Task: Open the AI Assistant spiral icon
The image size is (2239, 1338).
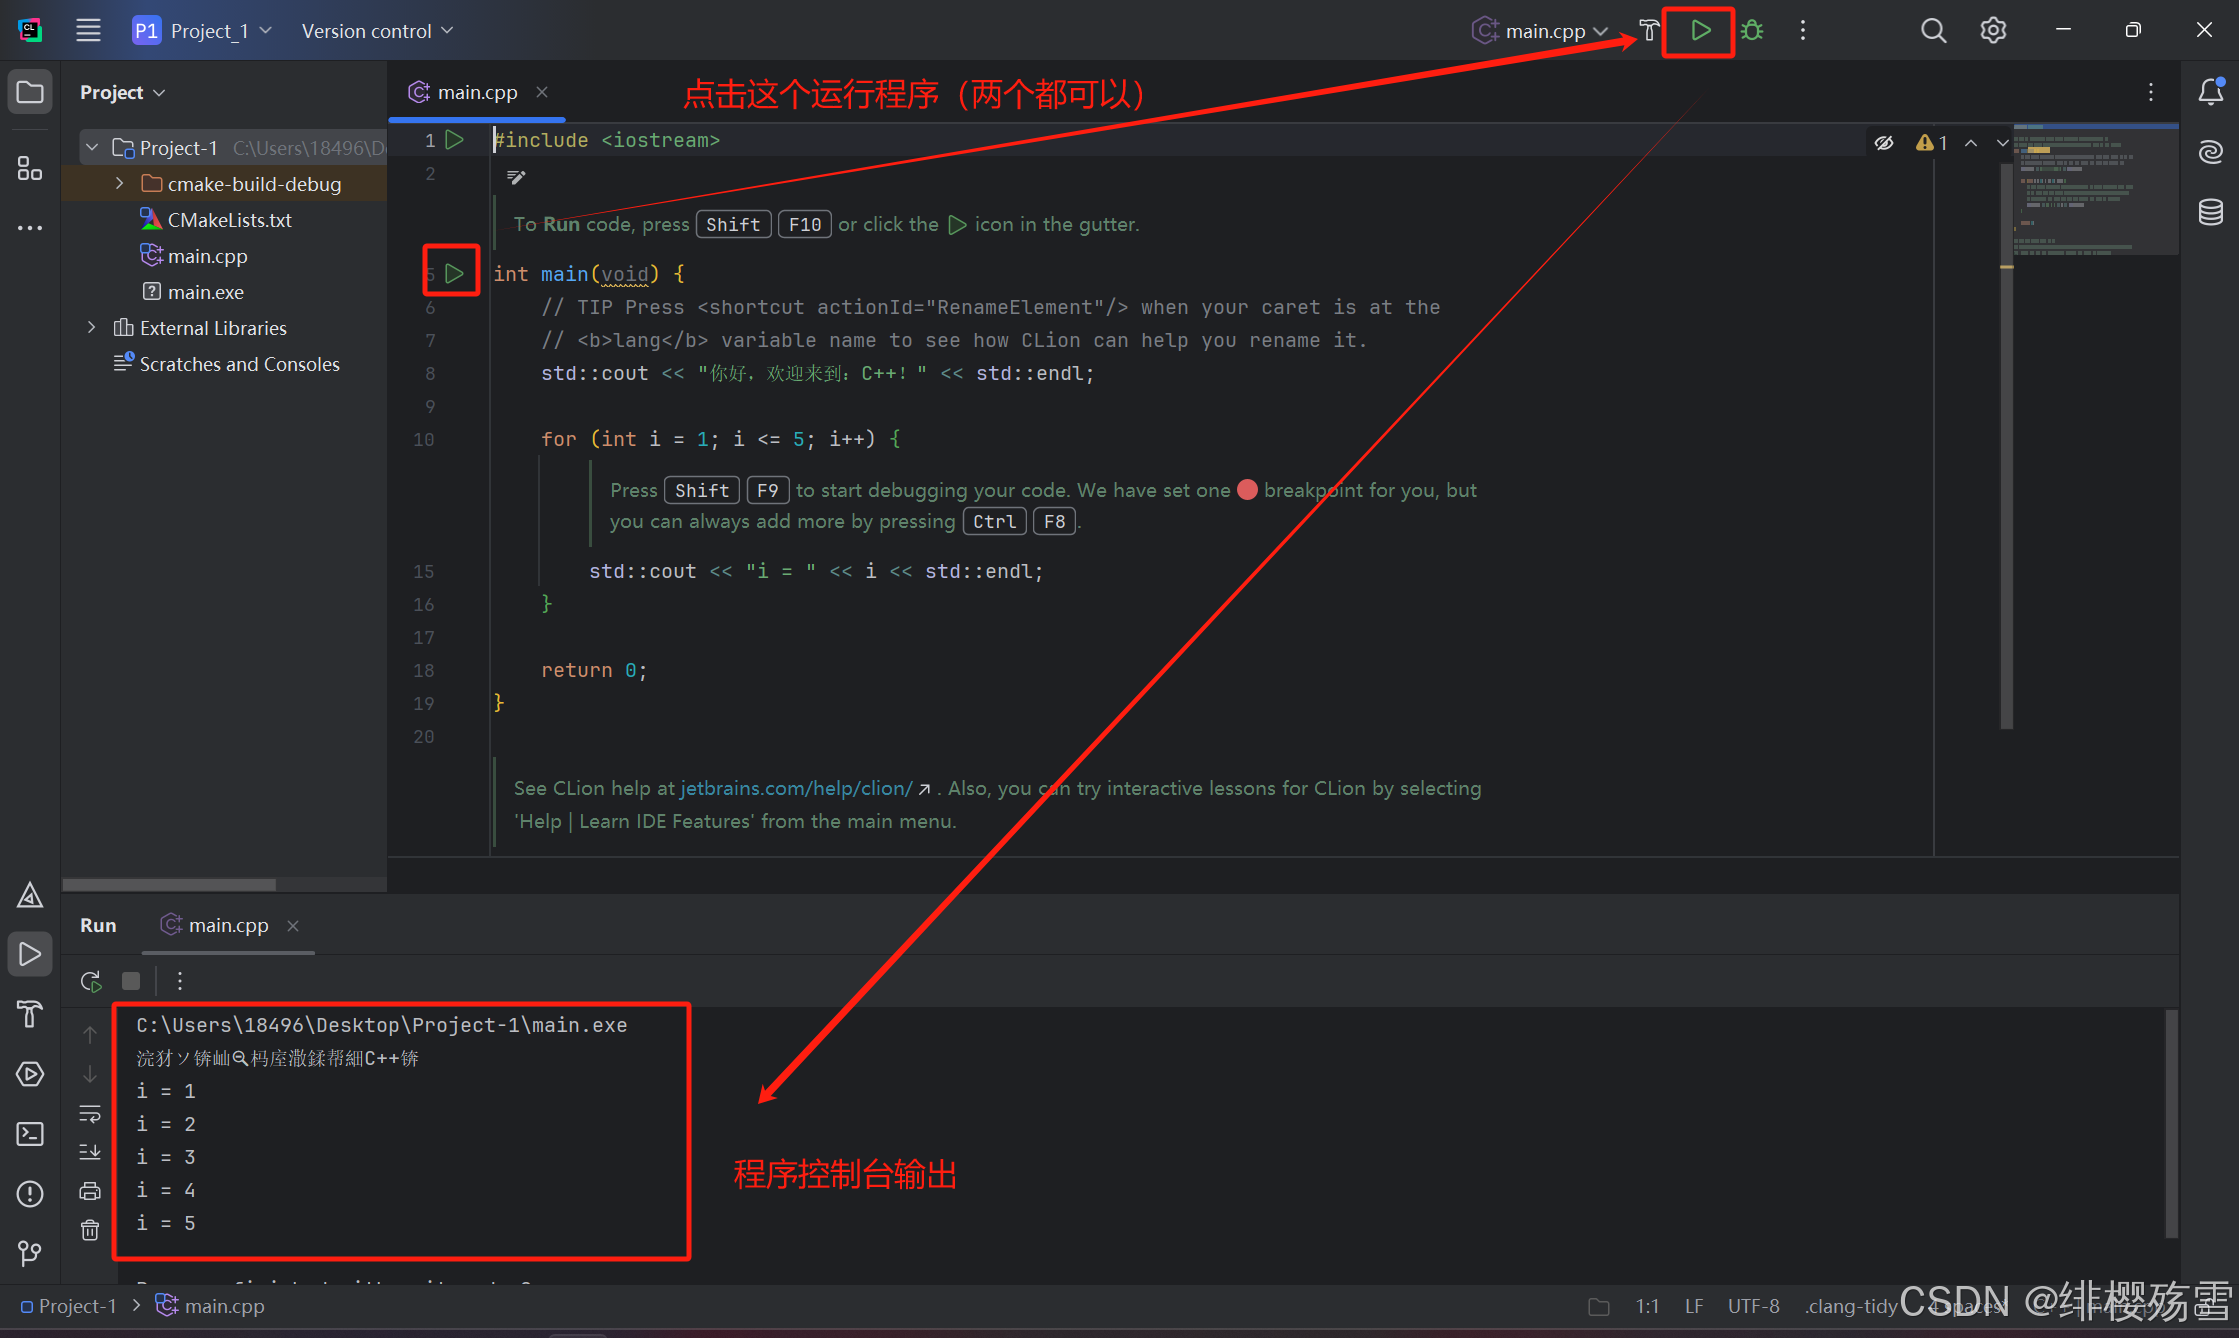Action: point(2210,152)
